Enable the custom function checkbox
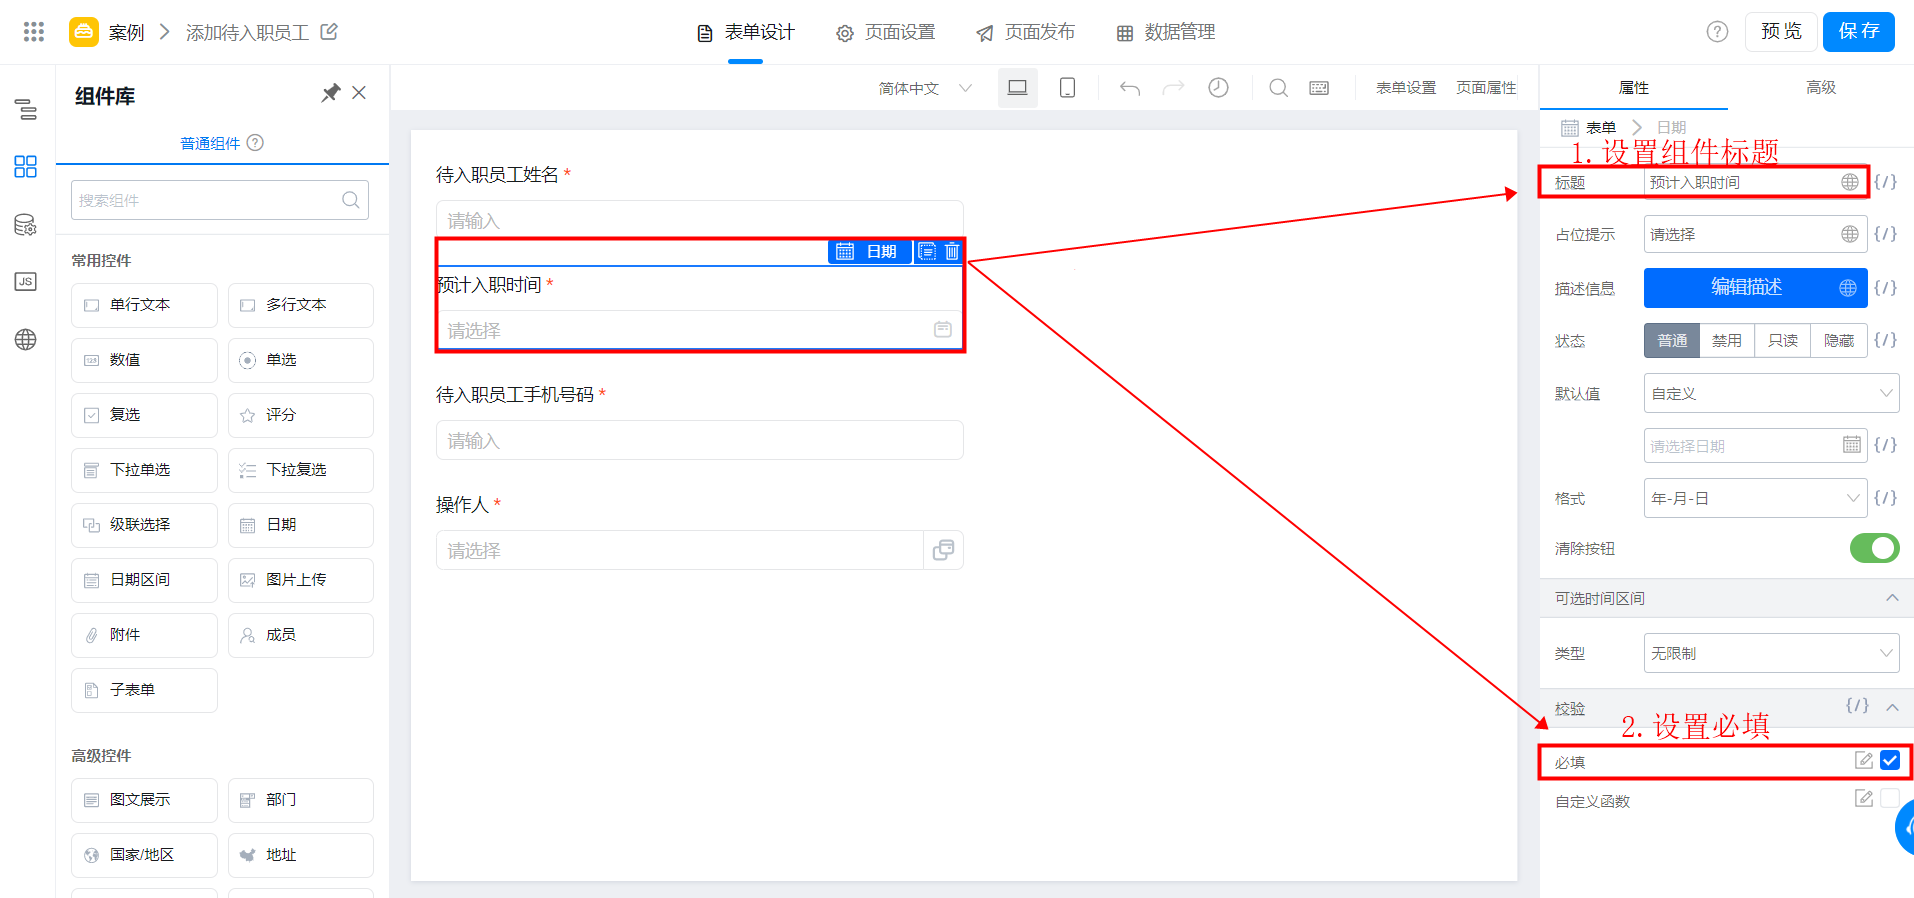 coord(1890,798)
